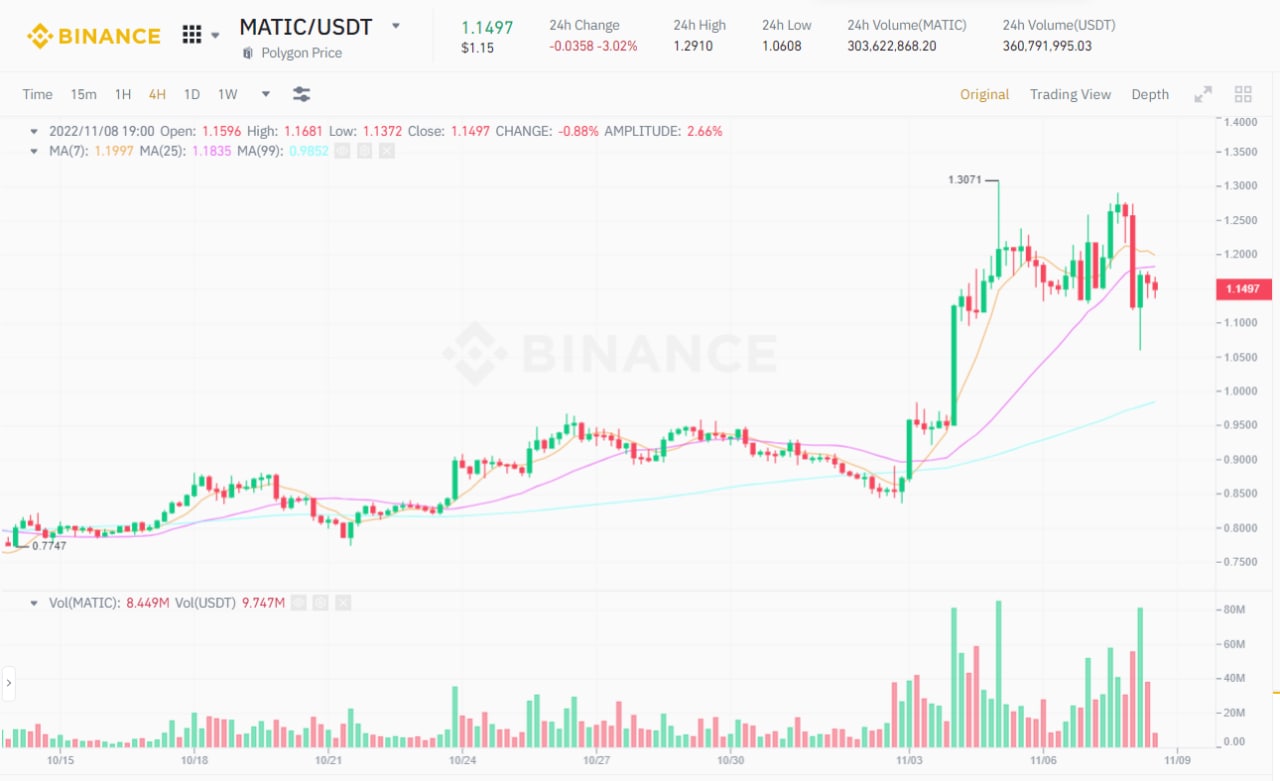Collapse the MA(7) indicator legend row
Viewport: 1280px width, 781px height.
point(35,151)
